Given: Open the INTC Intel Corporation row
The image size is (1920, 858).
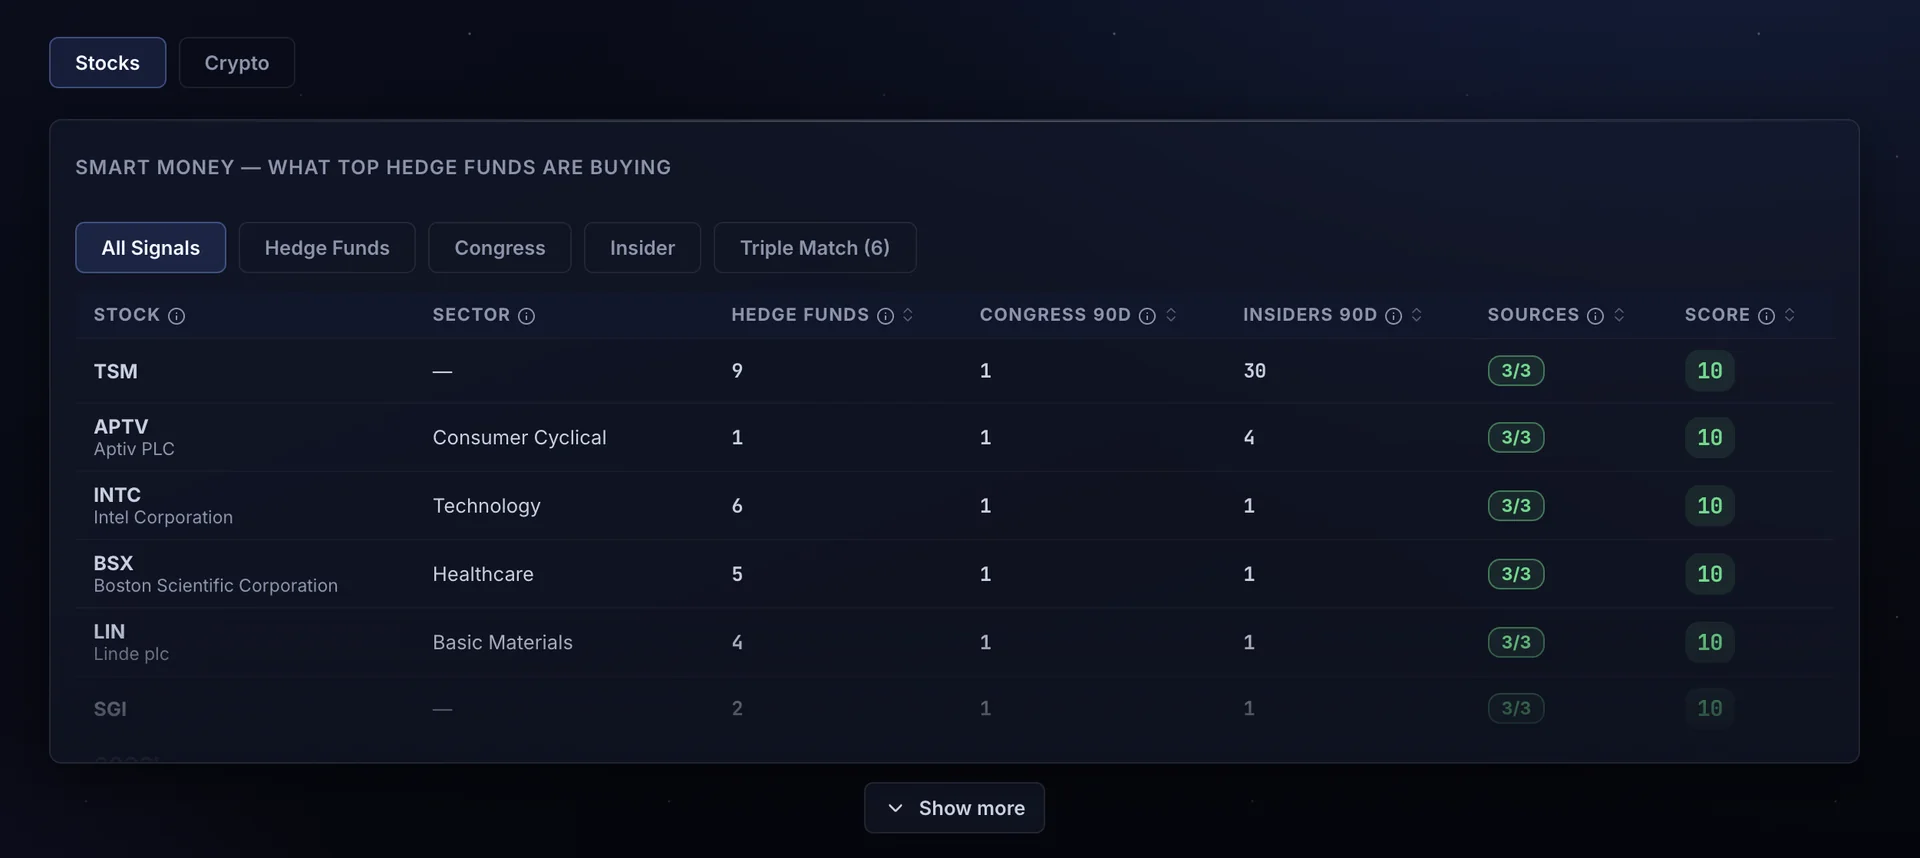Looking at the screenshot, I should [x=955, y=506].
